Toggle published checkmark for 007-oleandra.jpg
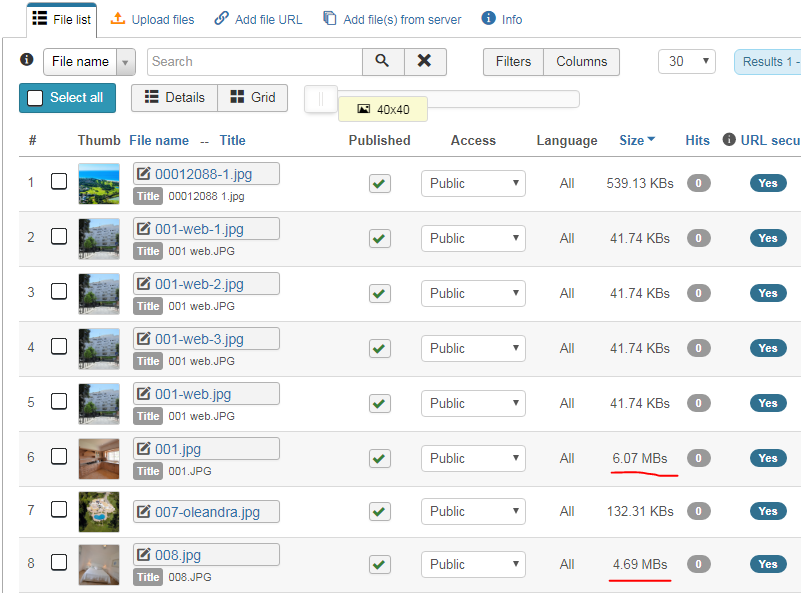This screenshot has width=801, height=593. click(x=380, y=511)
